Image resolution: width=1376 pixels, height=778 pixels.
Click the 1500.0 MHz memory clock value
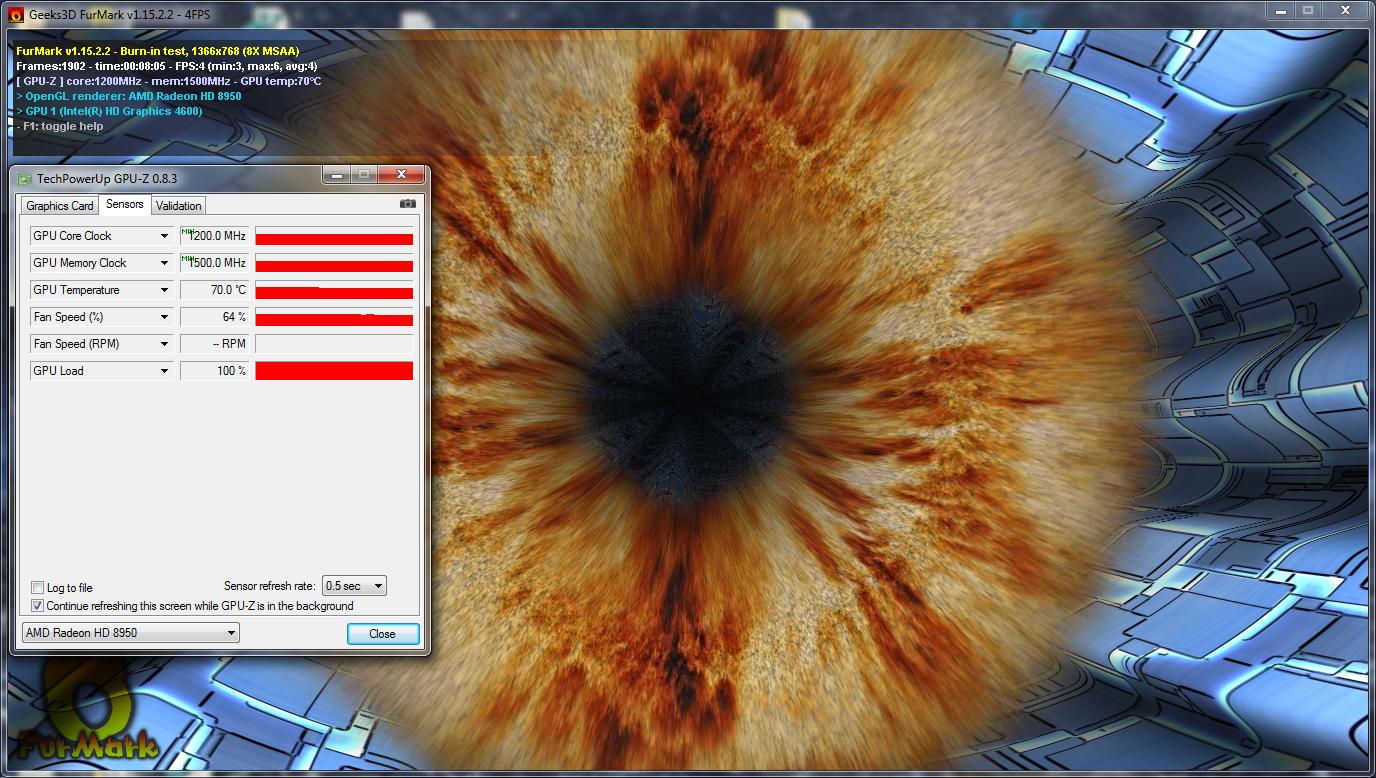[x=214, y=263]
